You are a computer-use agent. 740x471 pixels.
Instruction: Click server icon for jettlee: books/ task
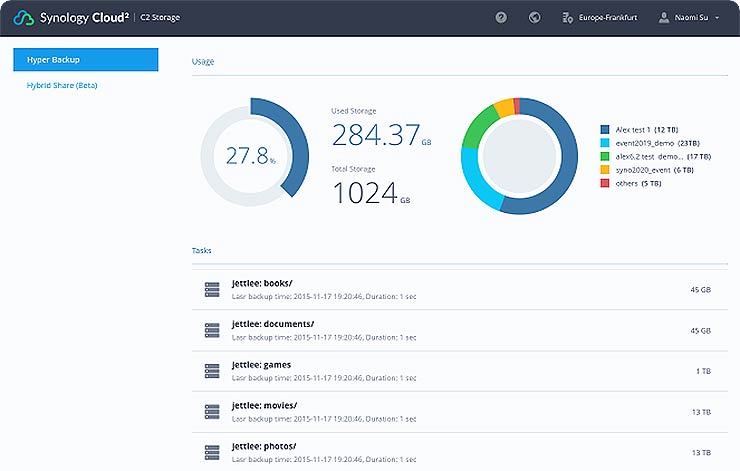211,289
